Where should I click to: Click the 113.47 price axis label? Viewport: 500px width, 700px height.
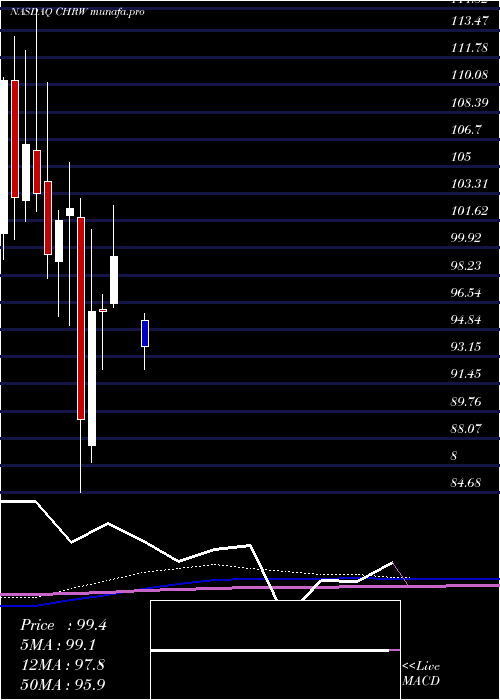coord(469,21)
